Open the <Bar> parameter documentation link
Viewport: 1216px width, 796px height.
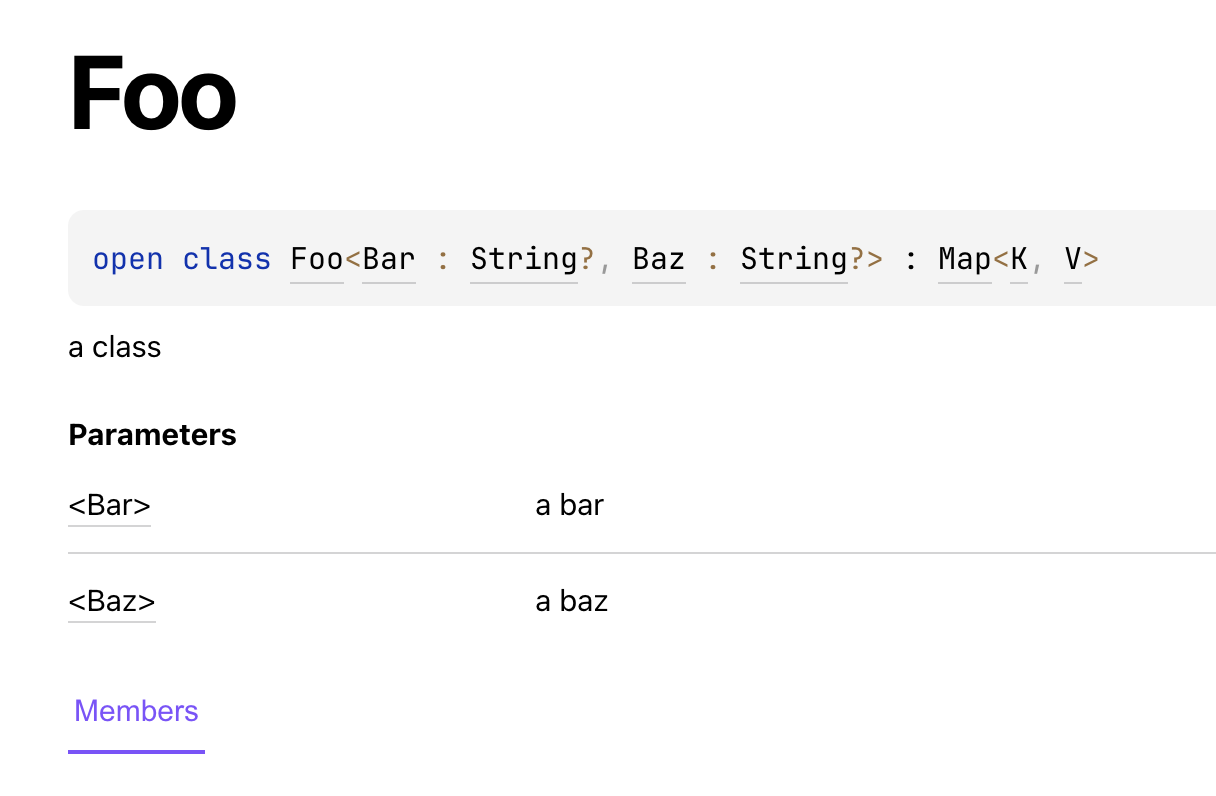point(109,505)
